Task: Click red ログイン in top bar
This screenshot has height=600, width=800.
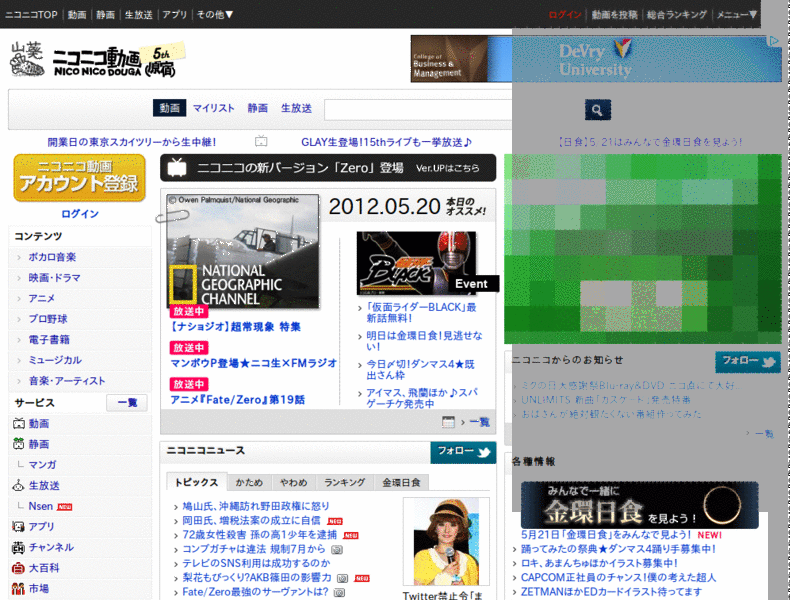Action: coord(565,15)
